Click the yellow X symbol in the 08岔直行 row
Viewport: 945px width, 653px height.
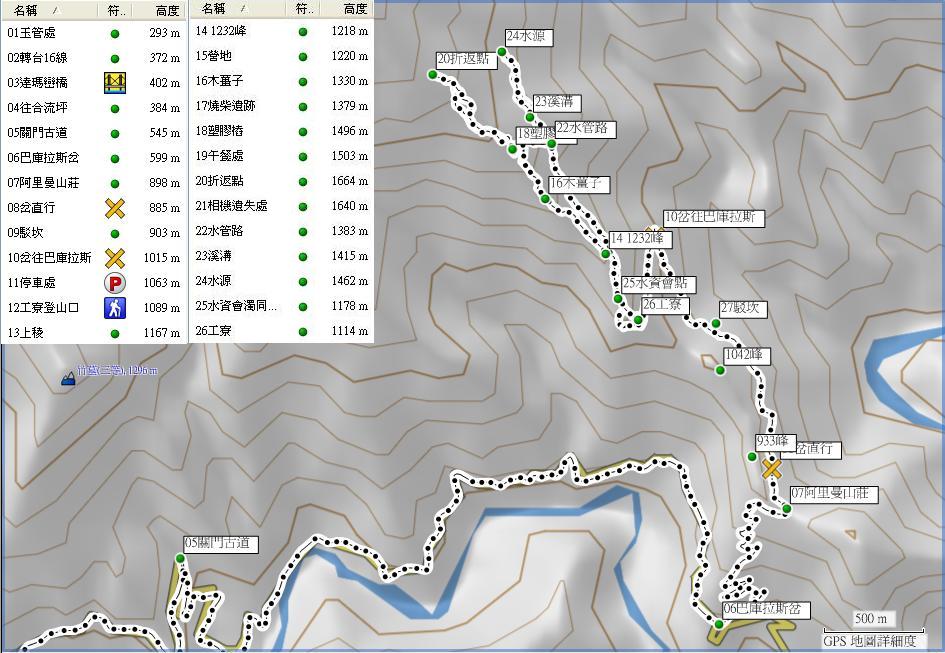115,208
